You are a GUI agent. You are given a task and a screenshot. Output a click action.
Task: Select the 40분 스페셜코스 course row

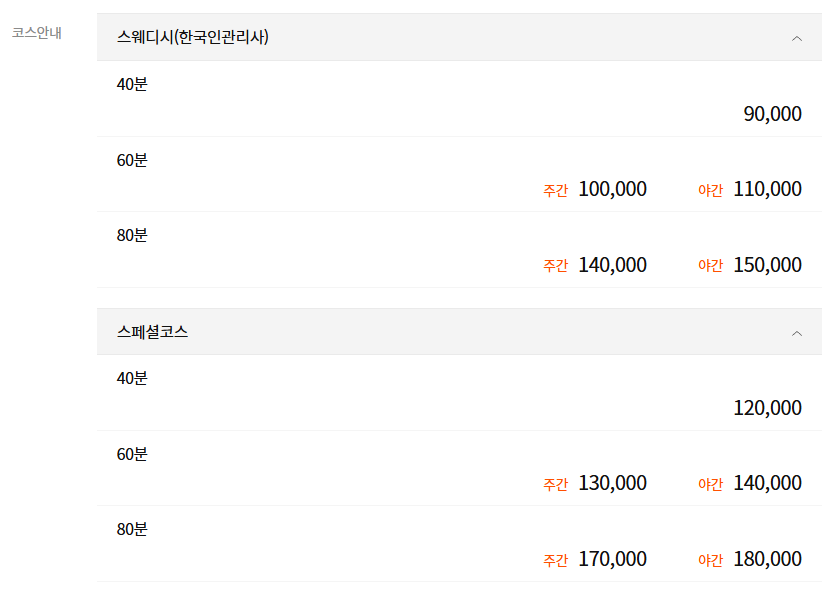click(x=450, y=393)
